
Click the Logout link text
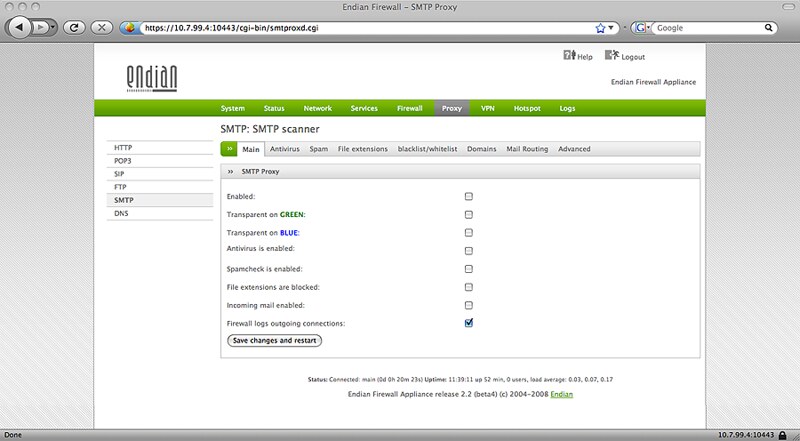(x=633, y=57)
